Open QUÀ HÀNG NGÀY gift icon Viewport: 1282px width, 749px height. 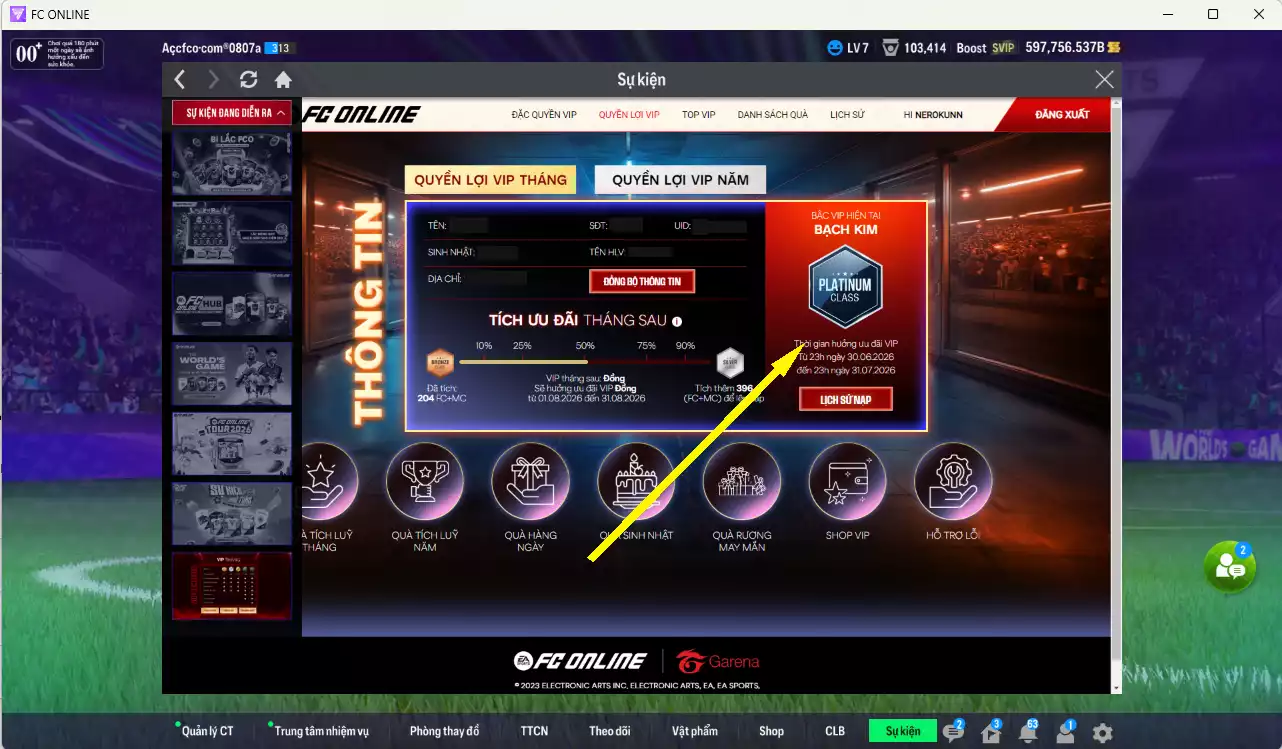(531, 481)
